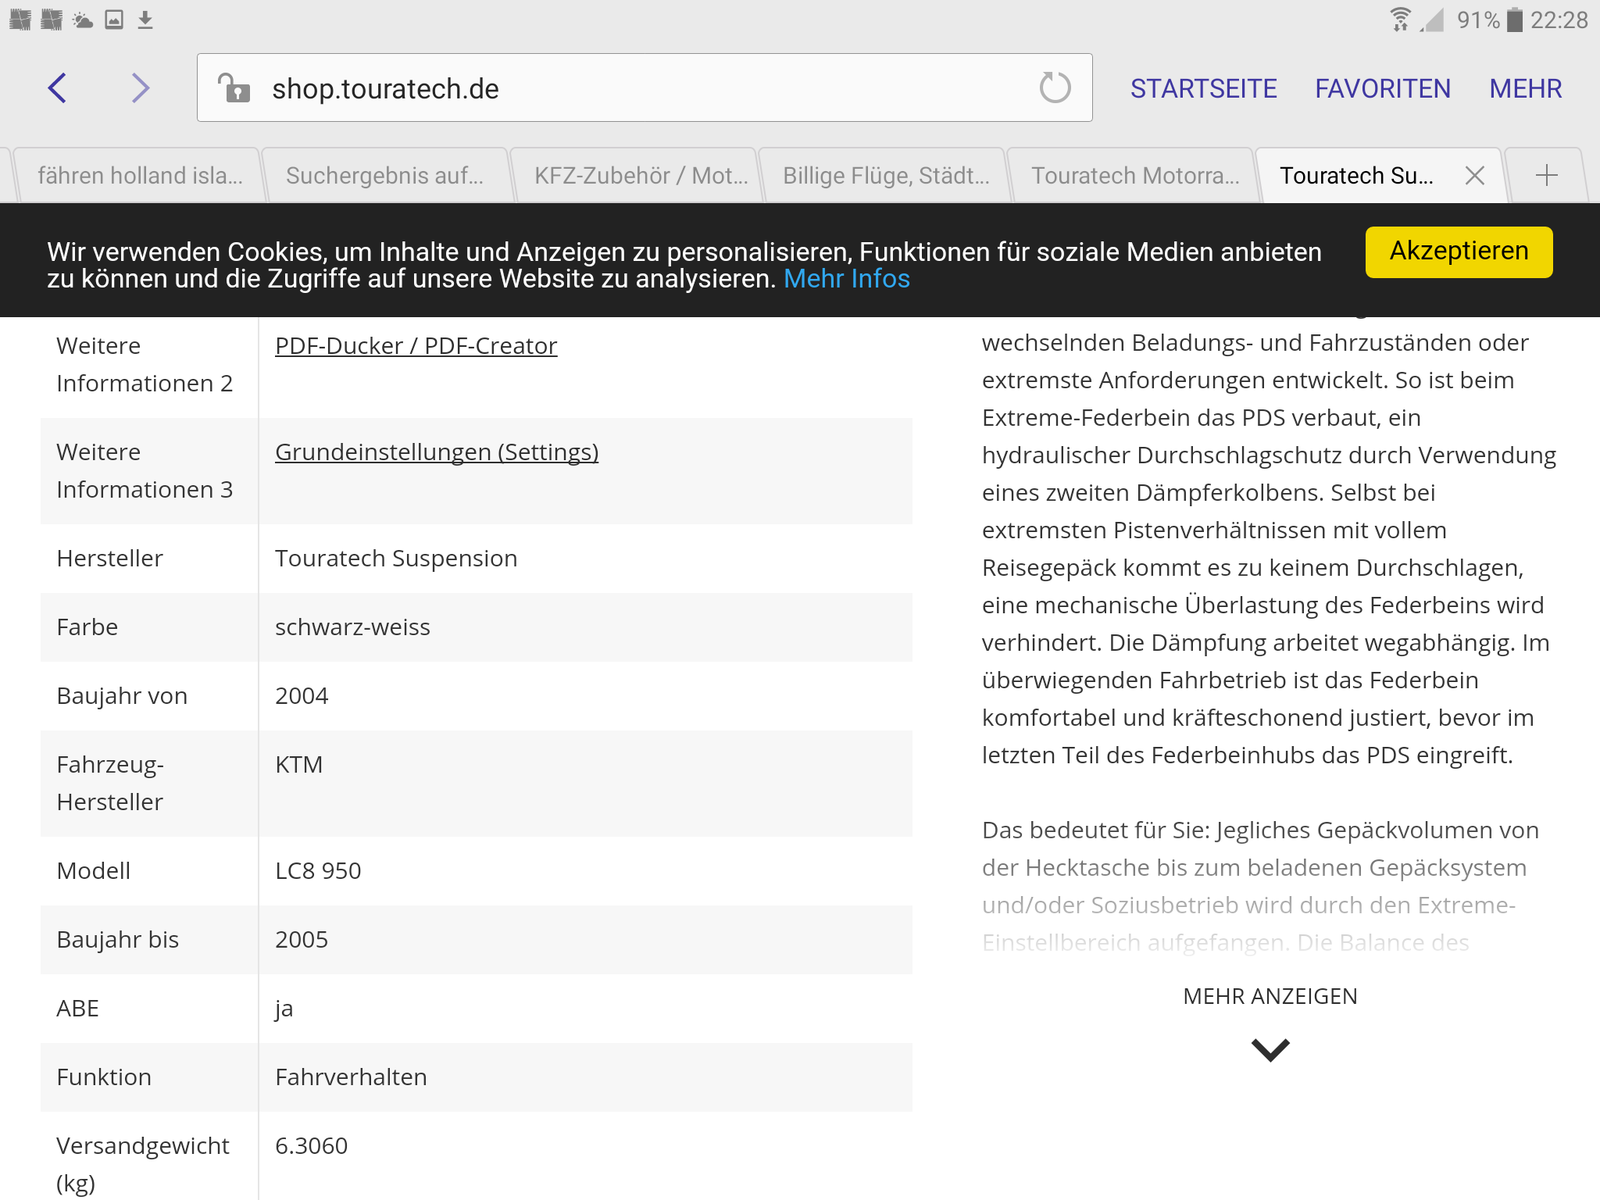1600x1200 pixels.
Task: Open the Grundeinstellungen (Settings) link
Action: (437, 452)
